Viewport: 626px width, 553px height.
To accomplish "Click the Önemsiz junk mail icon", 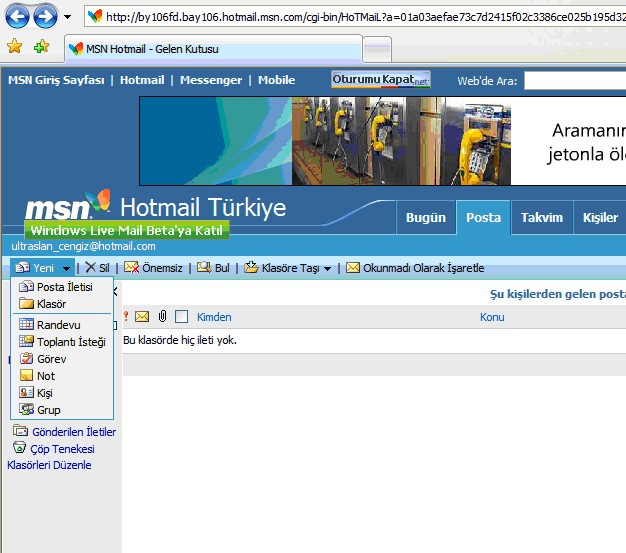I will coord(131,267).
